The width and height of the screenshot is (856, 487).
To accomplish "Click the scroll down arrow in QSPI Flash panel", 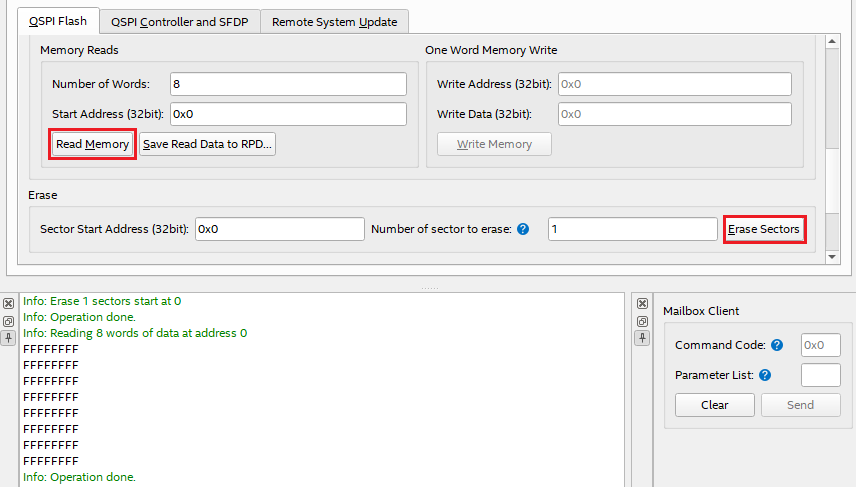I will (x=833, y=257).
